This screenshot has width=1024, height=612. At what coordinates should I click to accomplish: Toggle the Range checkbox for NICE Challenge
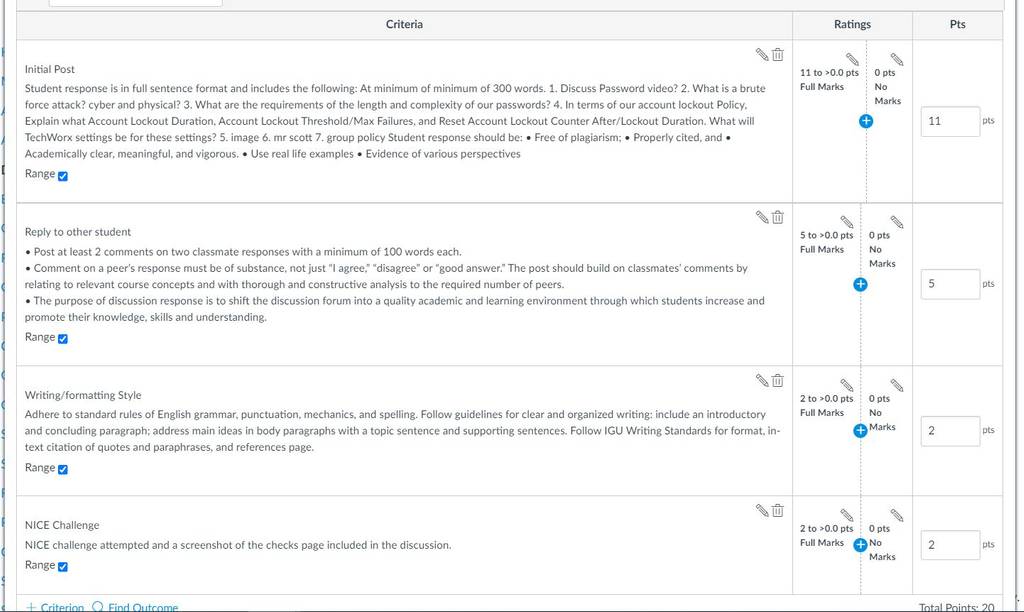(x=63, y=566)
